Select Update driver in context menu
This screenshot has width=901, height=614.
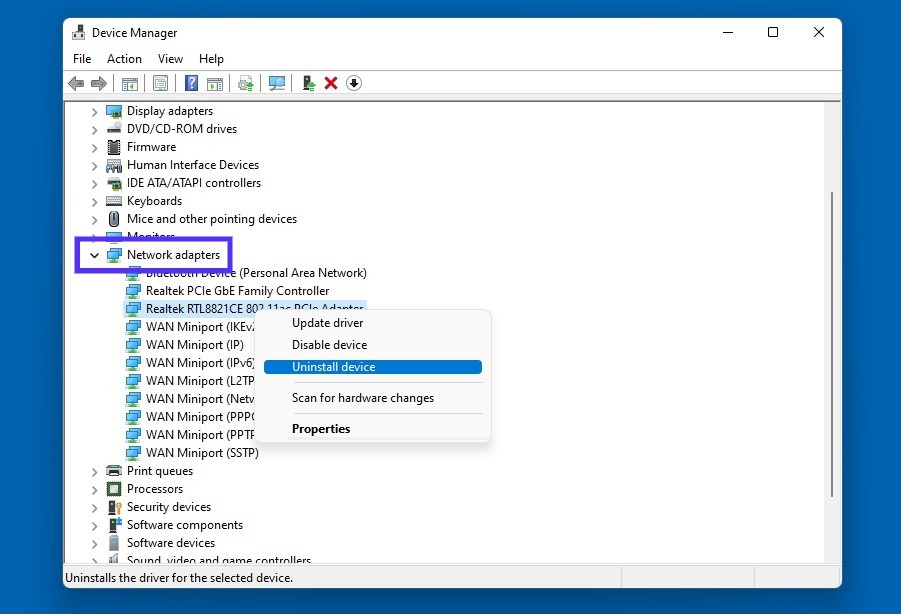(327, 323)
